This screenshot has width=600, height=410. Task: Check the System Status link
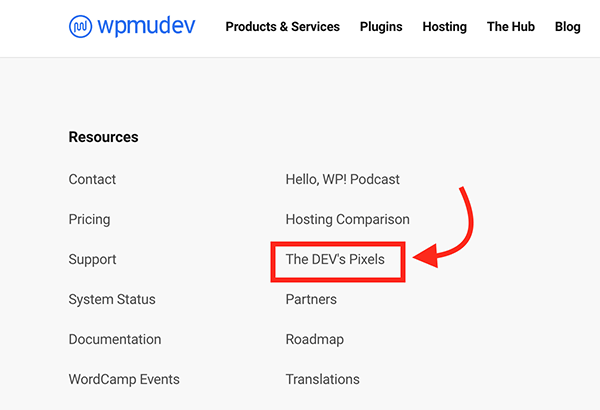click(112, 300)
